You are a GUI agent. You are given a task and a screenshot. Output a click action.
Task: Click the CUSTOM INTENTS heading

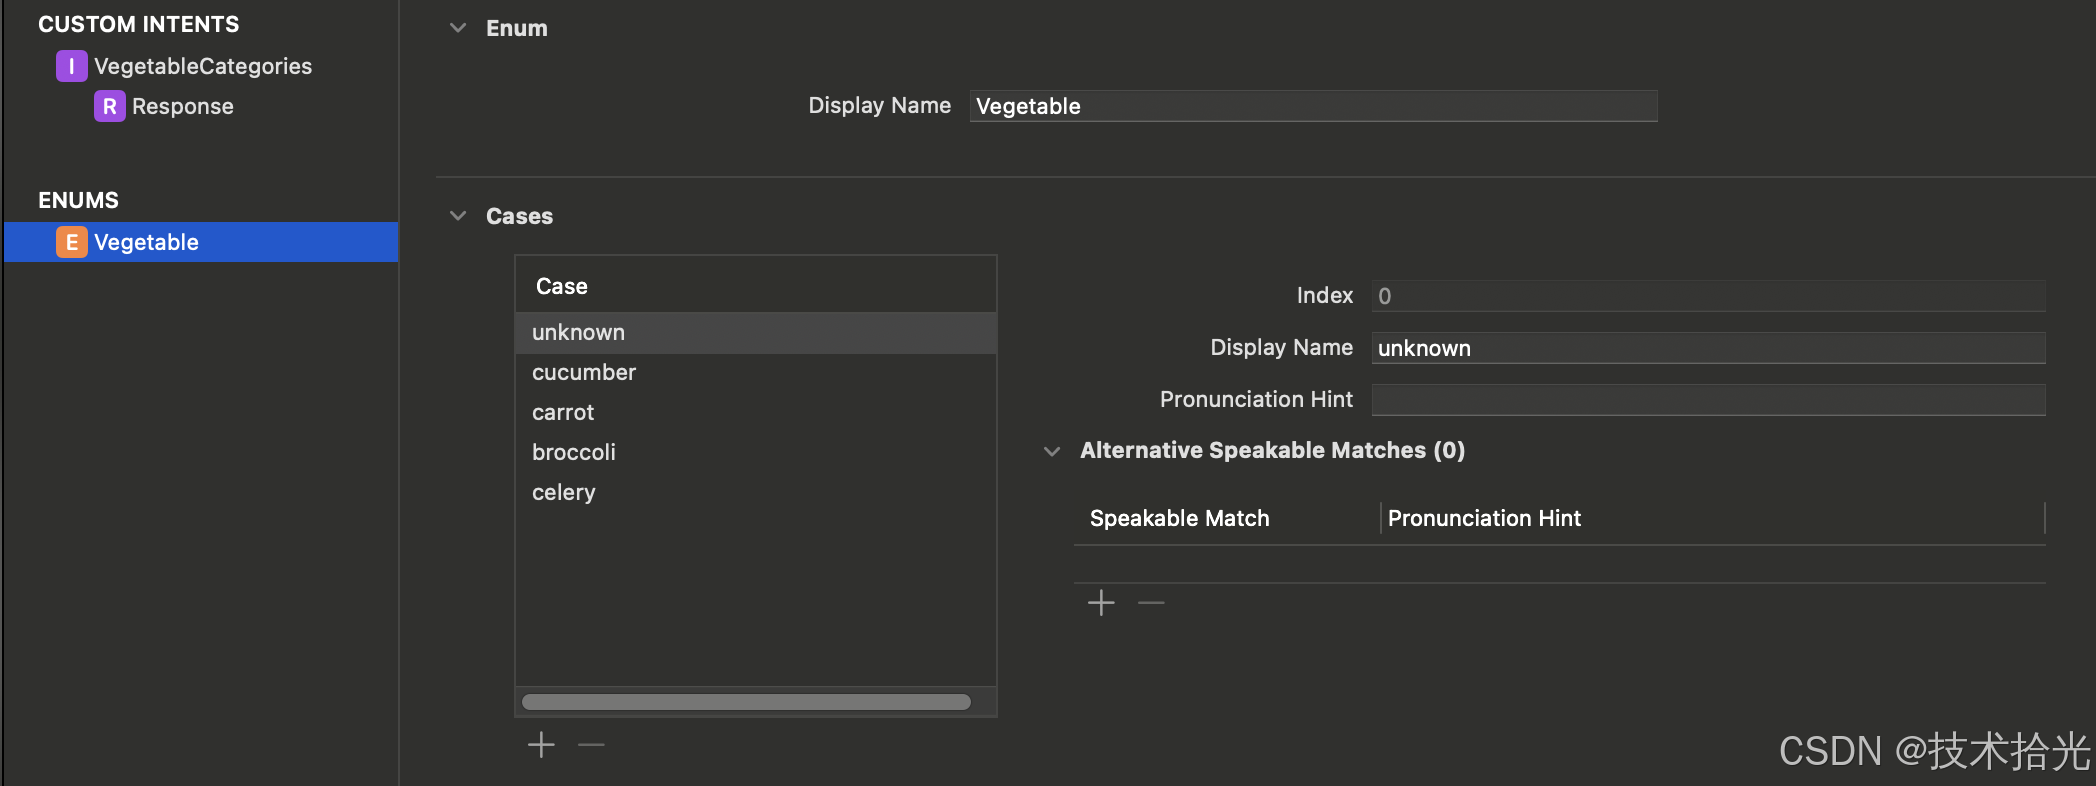pos(139,24)
